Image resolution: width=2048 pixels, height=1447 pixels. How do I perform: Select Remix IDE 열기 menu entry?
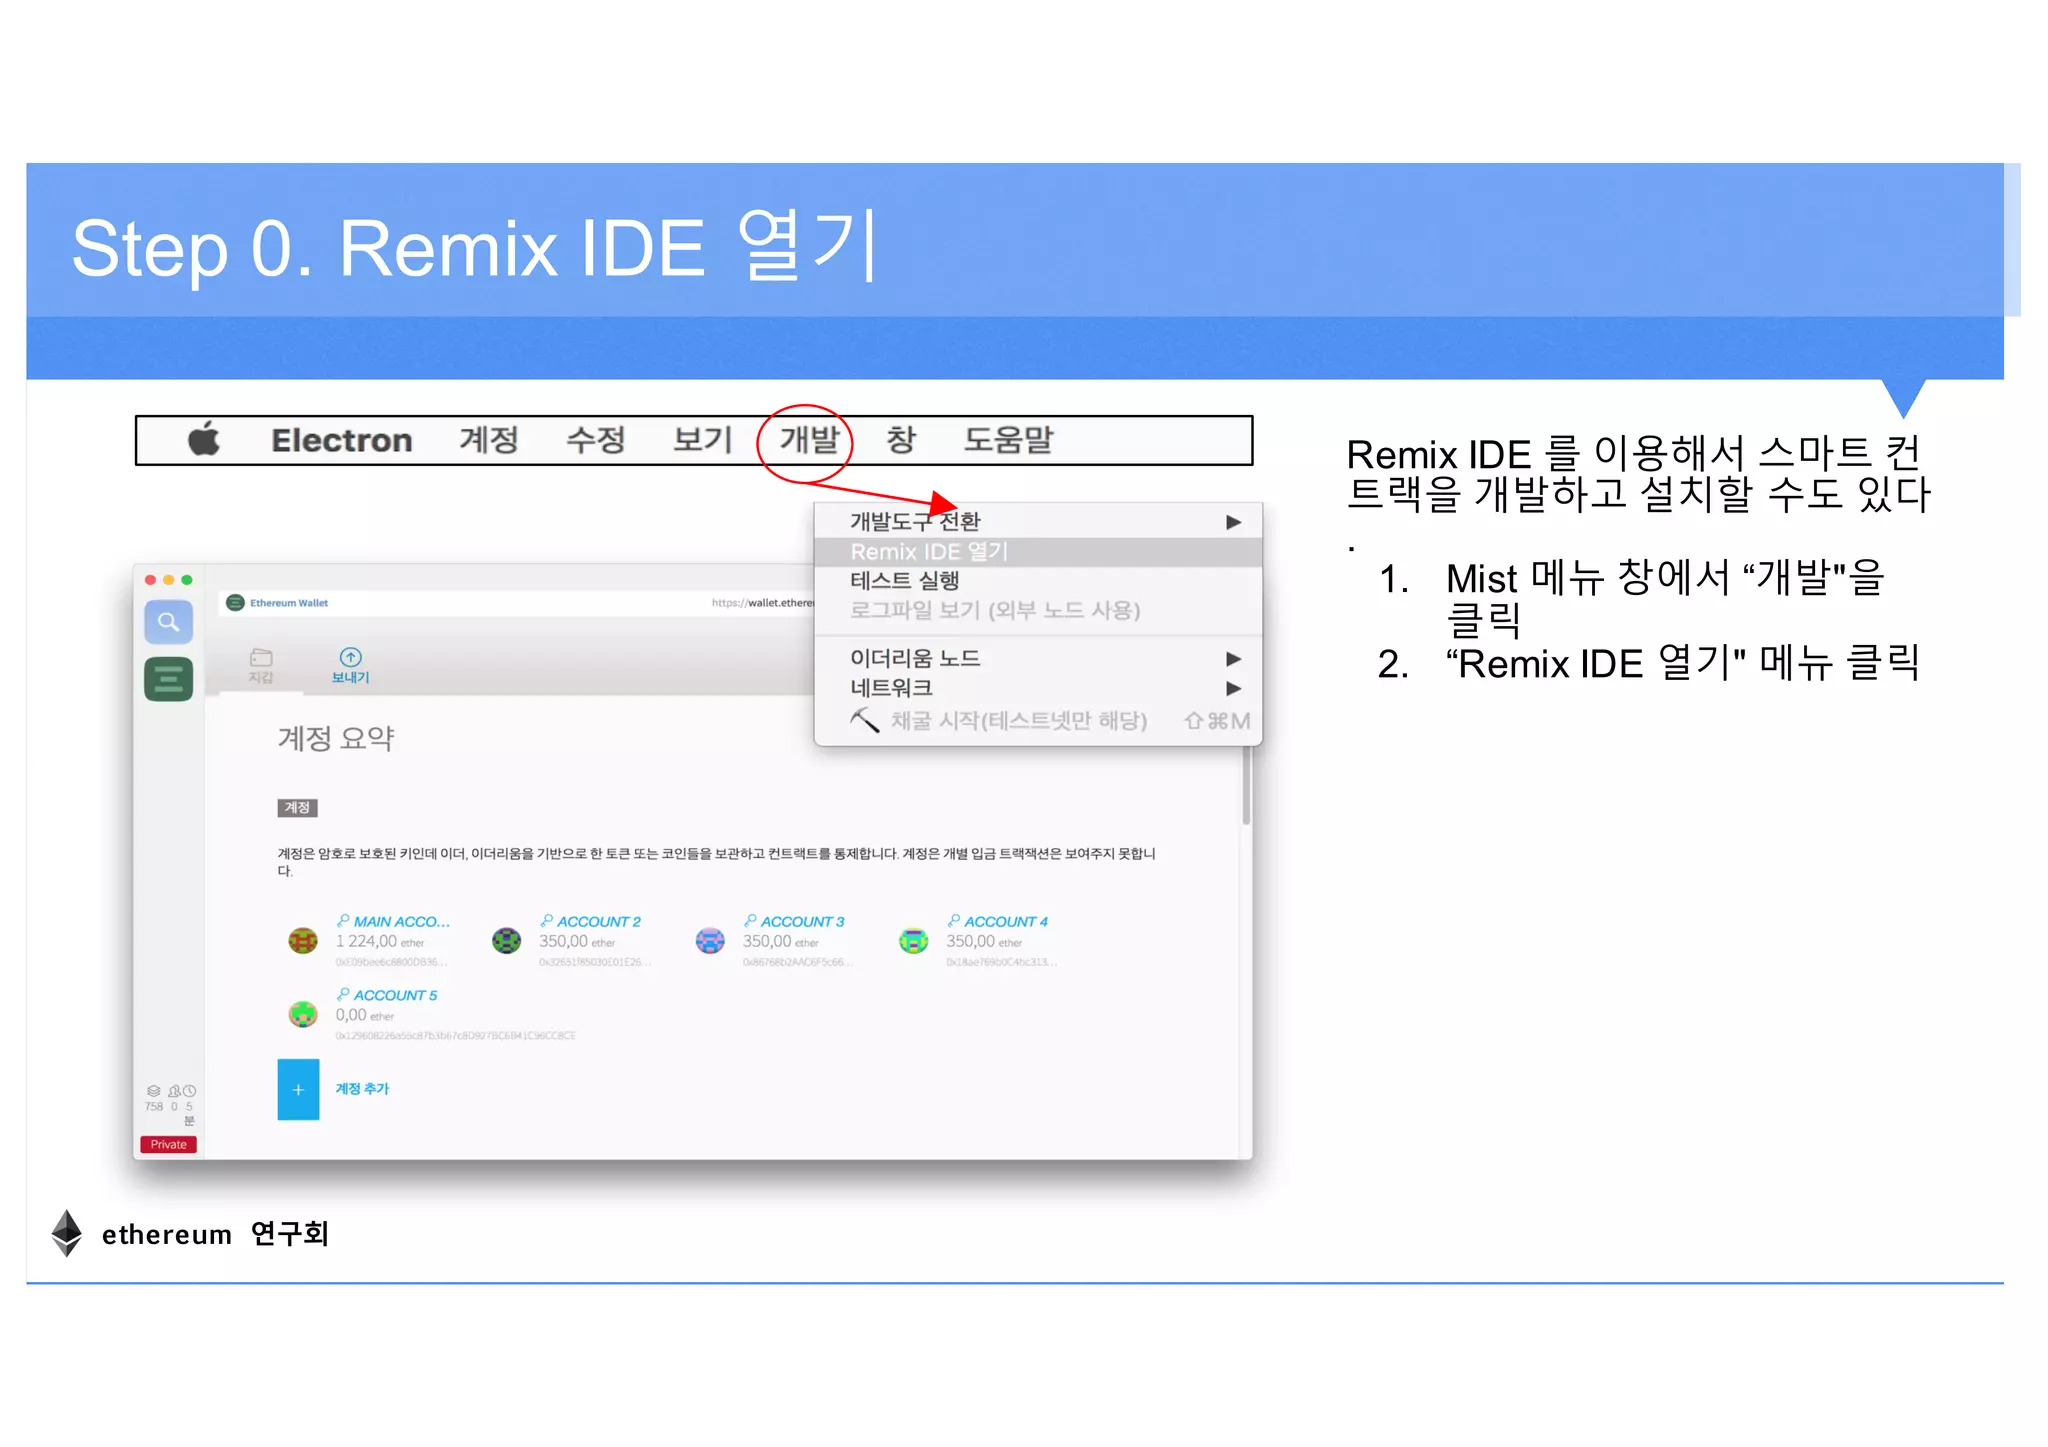tap(1038, 552)
